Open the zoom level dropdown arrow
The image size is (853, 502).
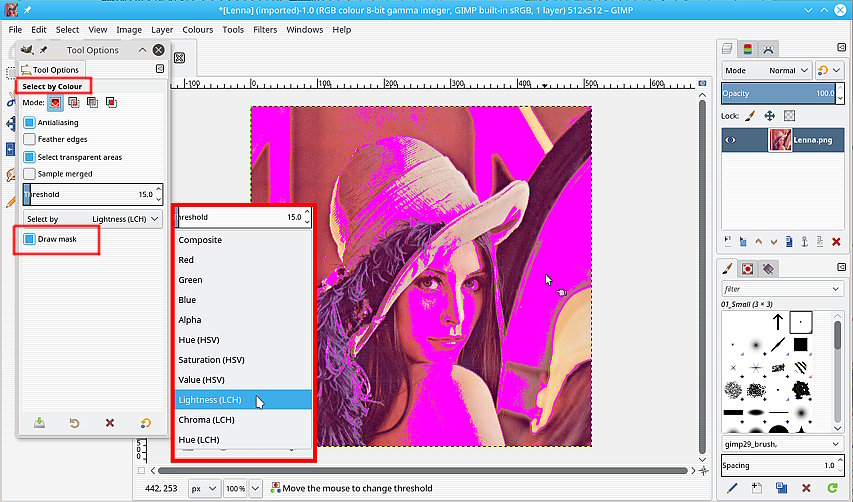coord(255,488)
